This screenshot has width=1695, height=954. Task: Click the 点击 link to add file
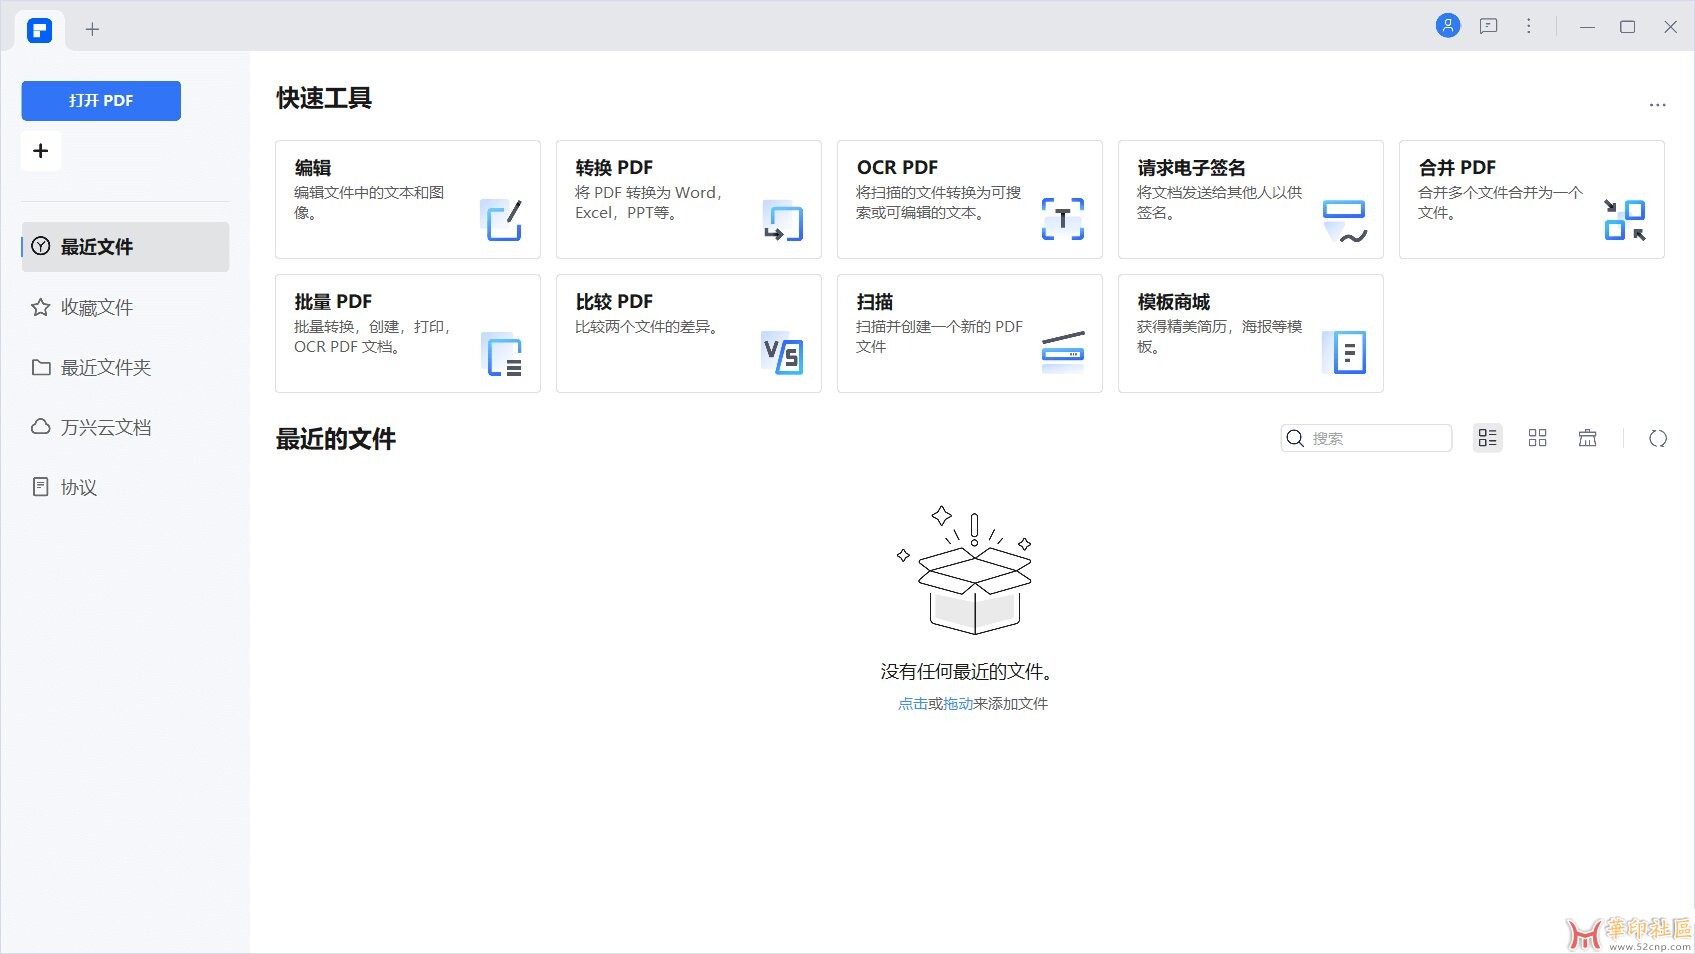[912, 704]
